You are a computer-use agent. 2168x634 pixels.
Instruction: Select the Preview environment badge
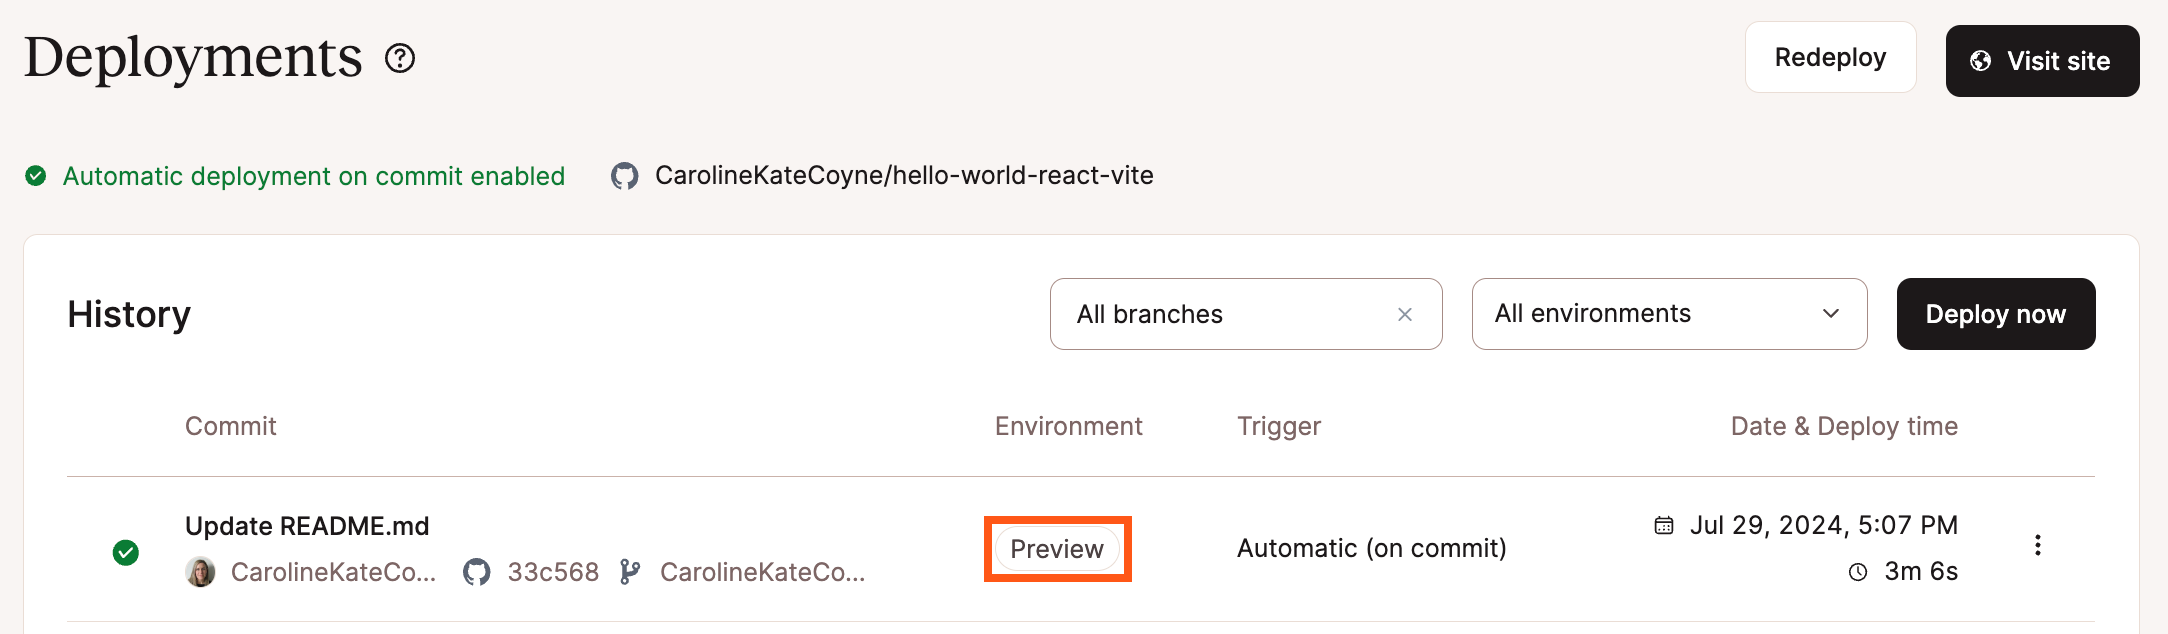(x=1057, y=549)
